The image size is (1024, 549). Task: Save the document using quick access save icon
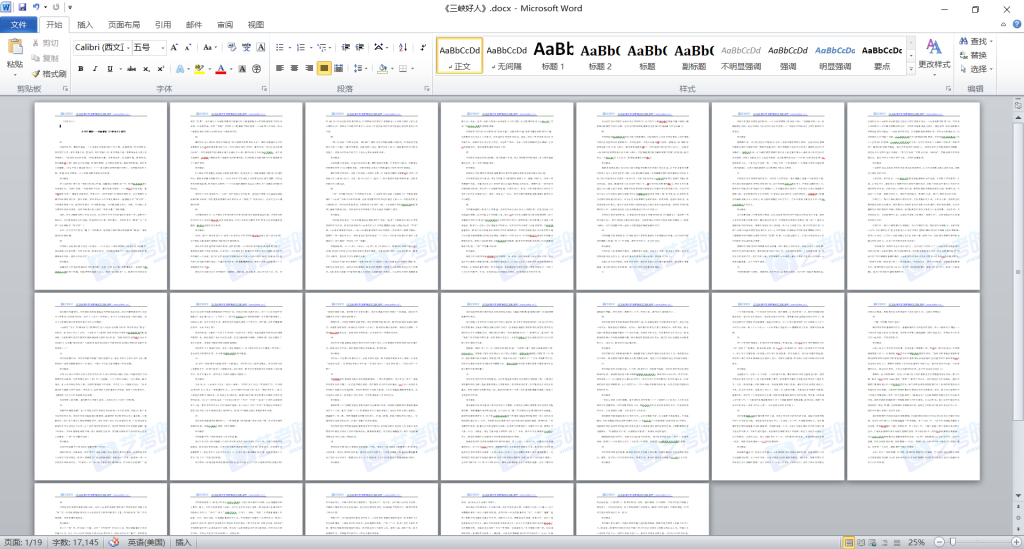pos(22,8)
